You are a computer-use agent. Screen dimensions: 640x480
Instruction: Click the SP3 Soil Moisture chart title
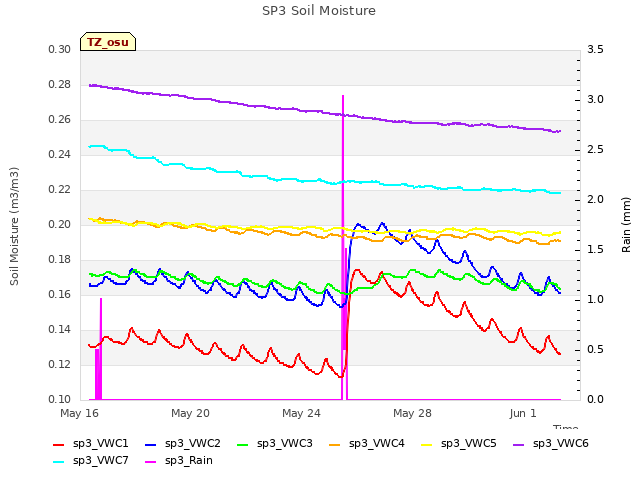coord(319,11)
